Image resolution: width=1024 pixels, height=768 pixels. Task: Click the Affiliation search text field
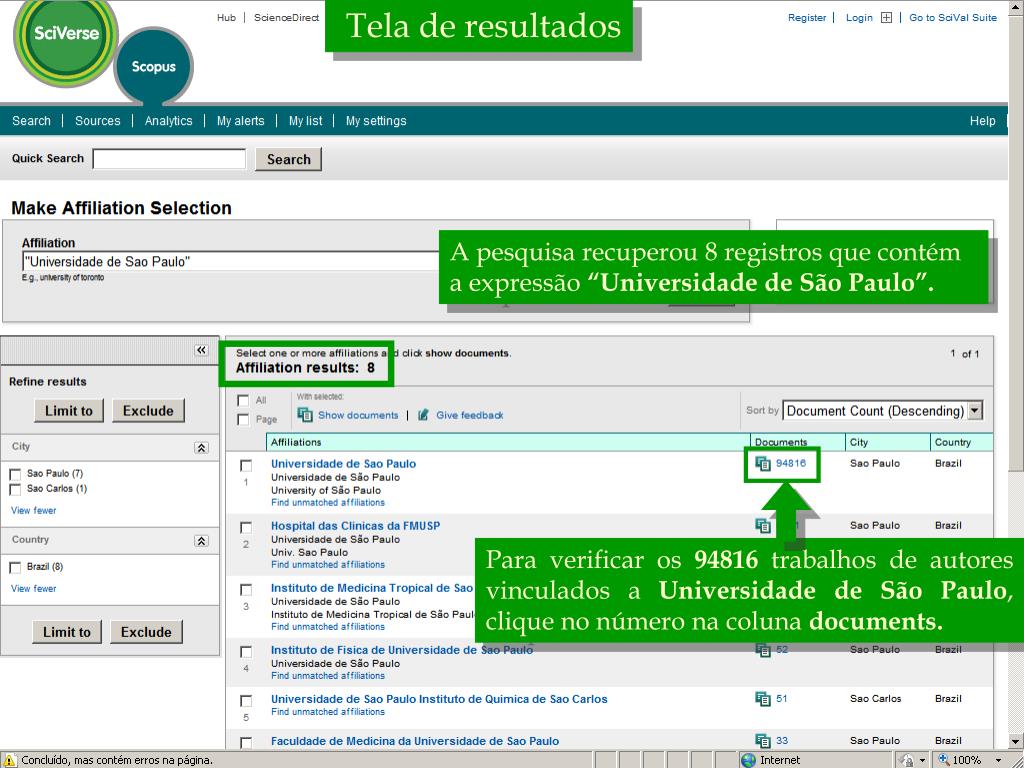(x=231, y=262)
